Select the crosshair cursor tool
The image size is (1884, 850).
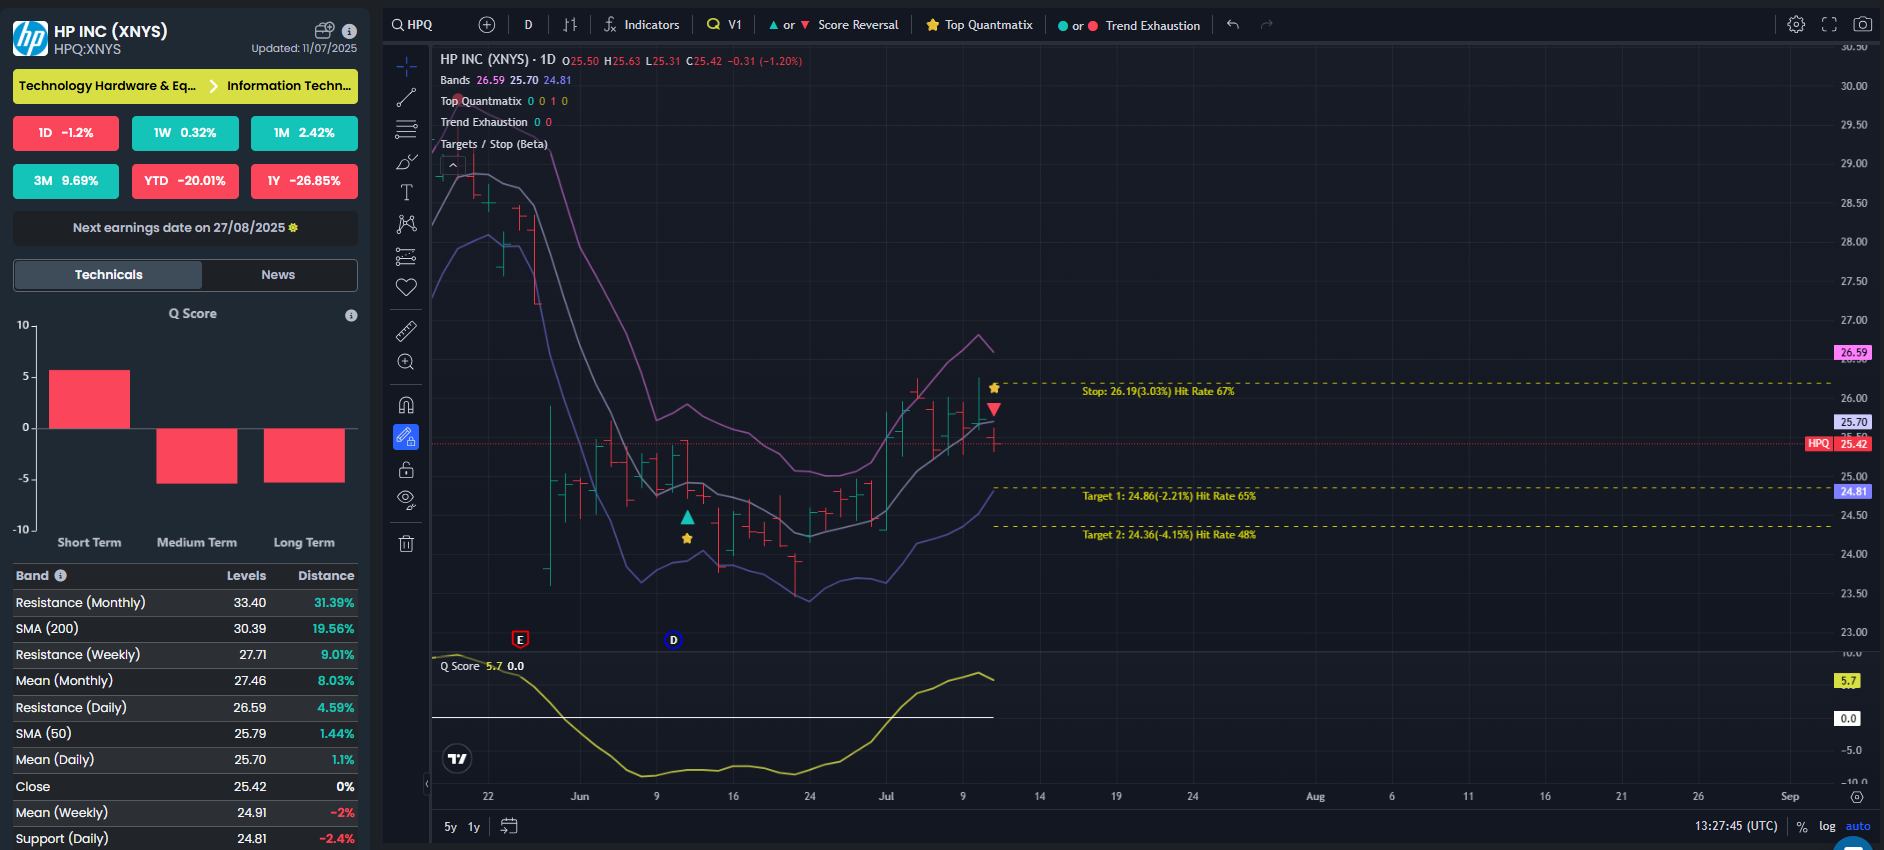(x=406, y=67)
